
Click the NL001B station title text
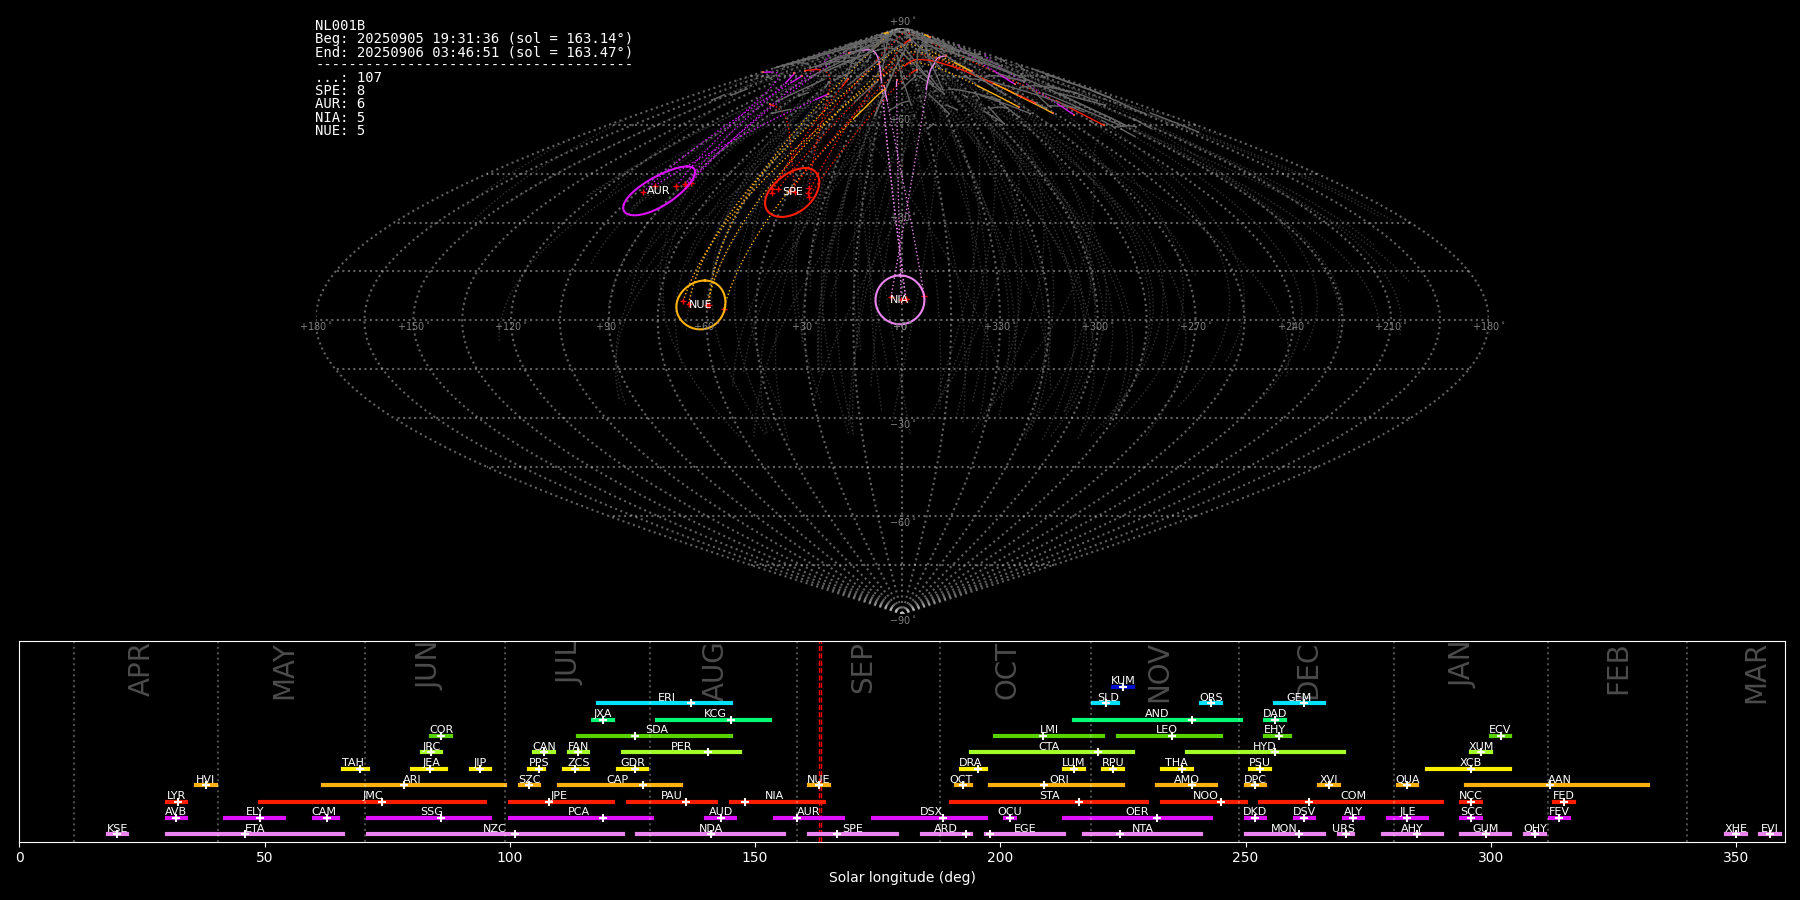[340, 26]
